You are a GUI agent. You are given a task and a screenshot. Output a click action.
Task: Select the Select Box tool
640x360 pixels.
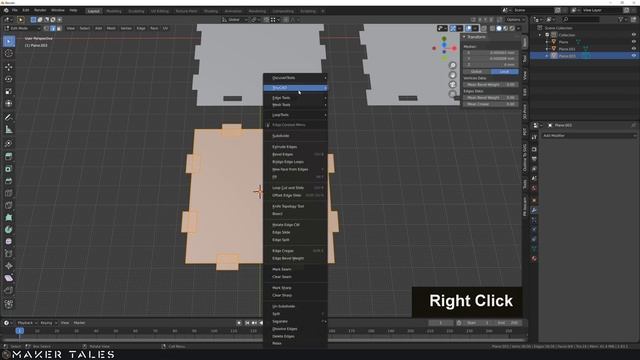point(9,41)
